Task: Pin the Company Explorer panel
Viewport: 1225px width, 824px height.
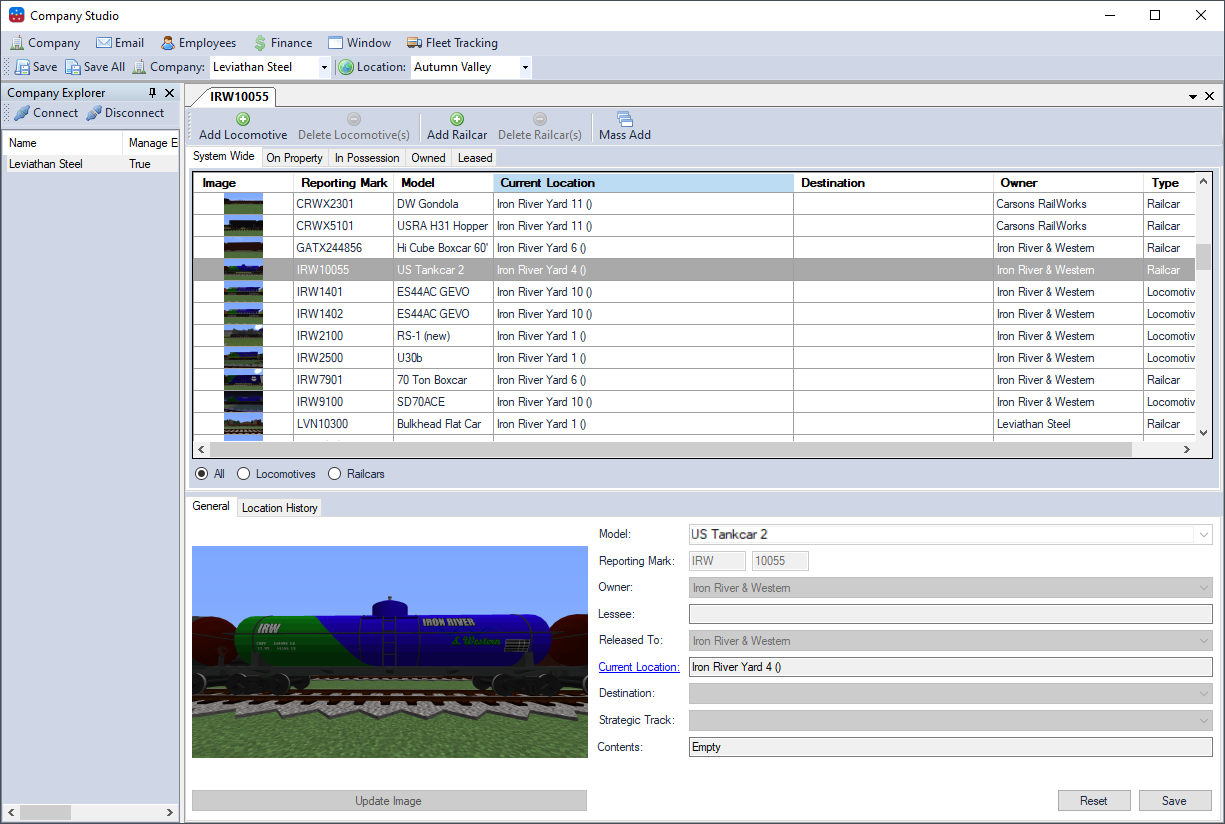Action: point(152,93)
